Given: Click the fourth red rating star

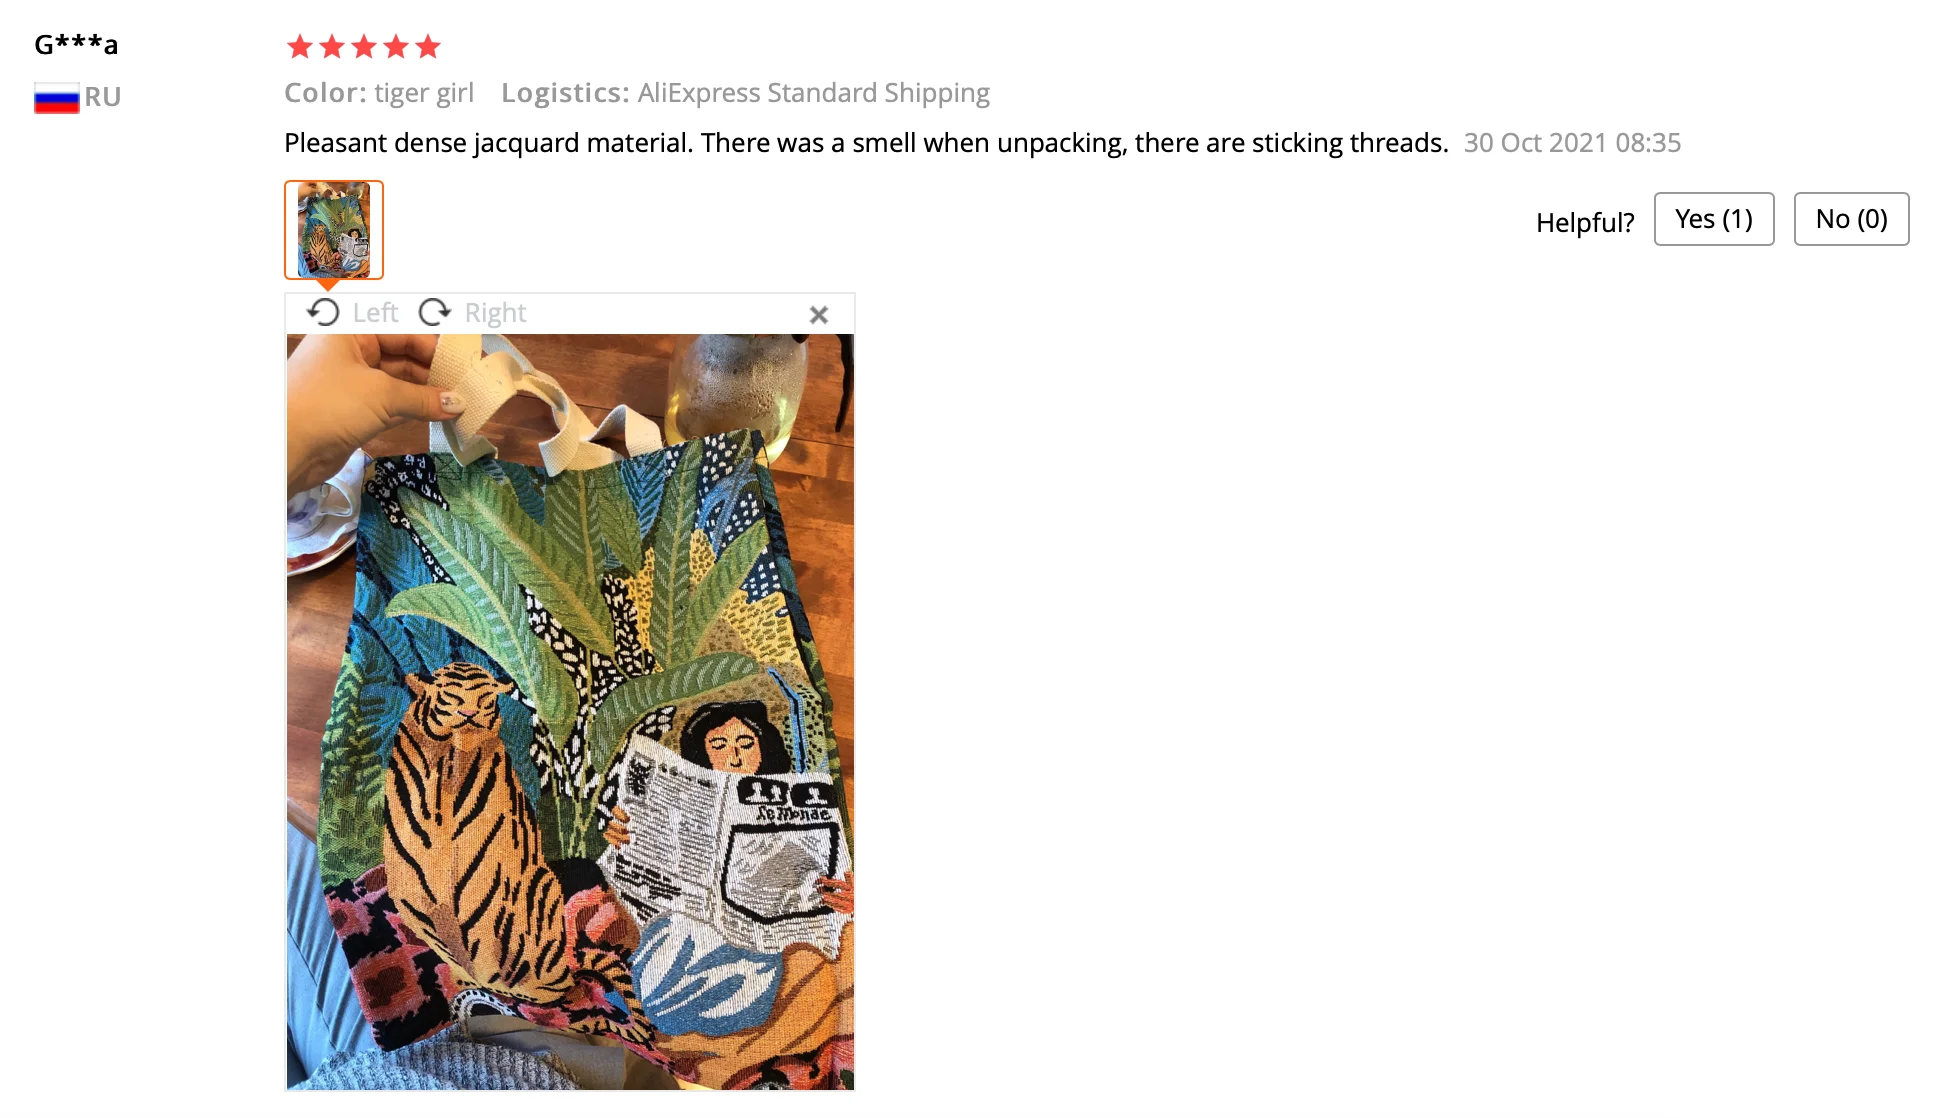Looking at the screenshot, I should tap(396, 46).
